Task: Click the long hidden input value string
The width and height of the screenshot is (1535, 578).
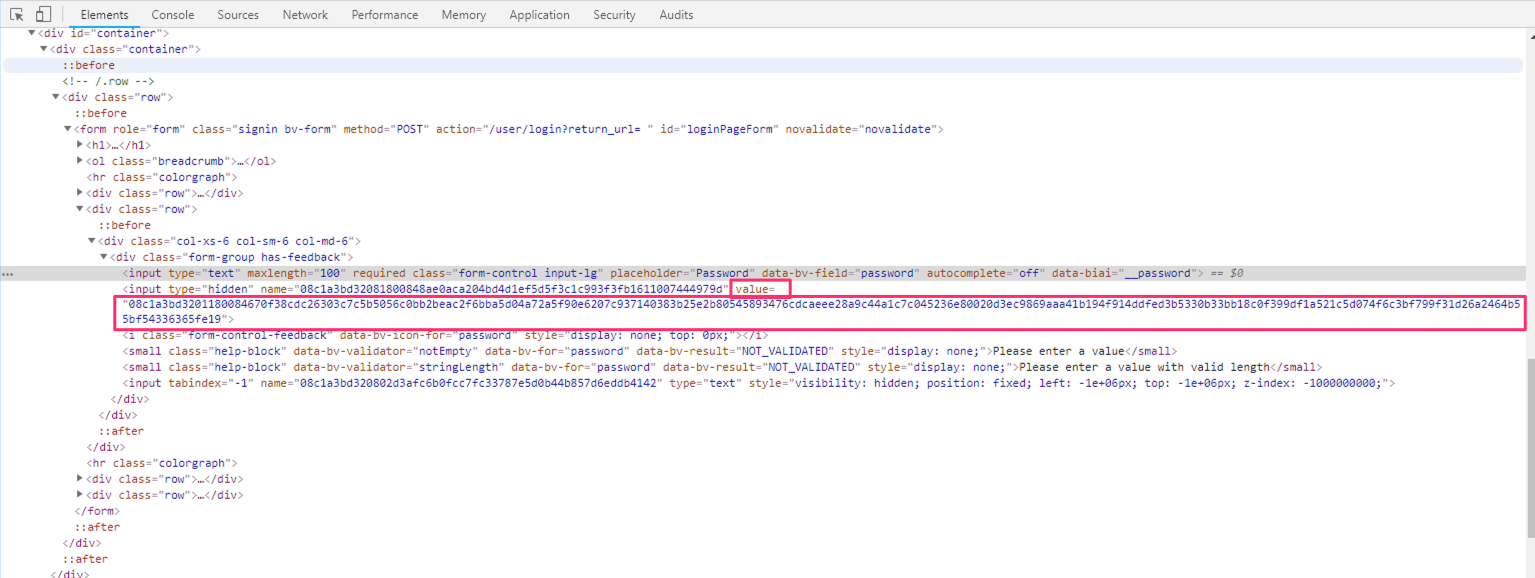Action: [821, 311]
